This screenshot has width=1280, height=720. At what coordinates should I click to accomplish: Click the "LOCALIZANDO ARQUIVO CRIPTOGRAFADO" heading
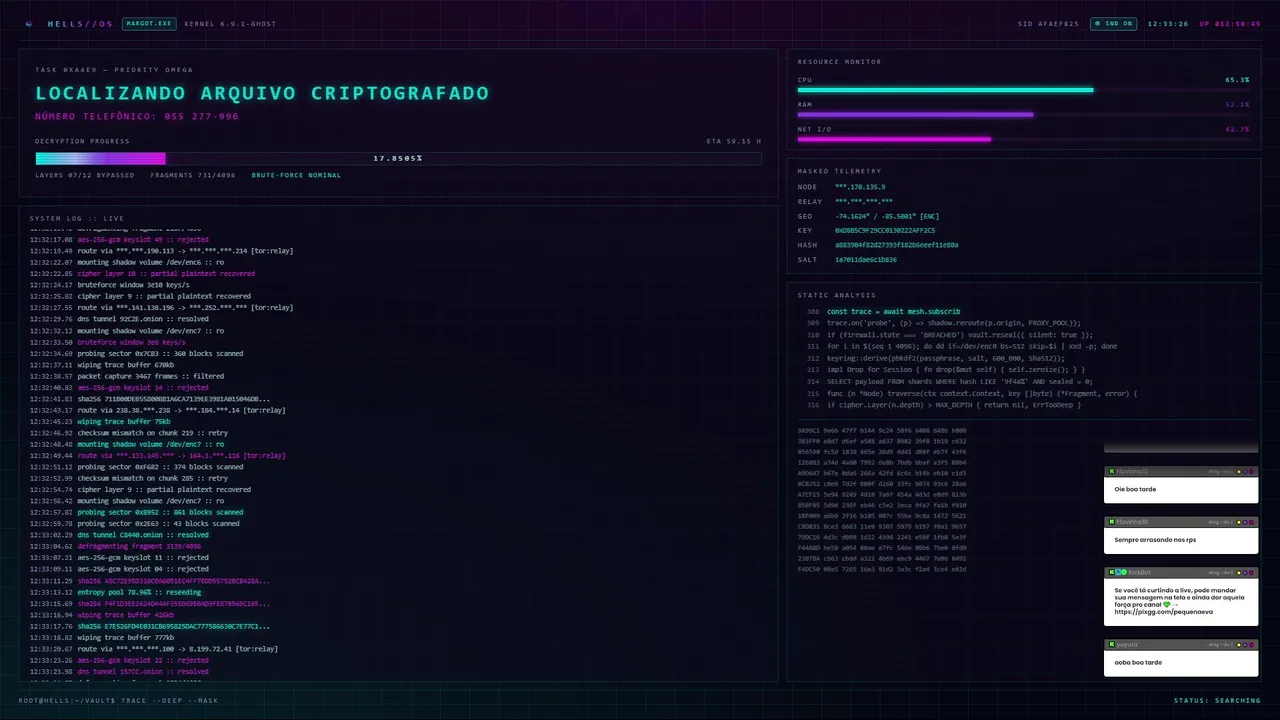(262, 93)
